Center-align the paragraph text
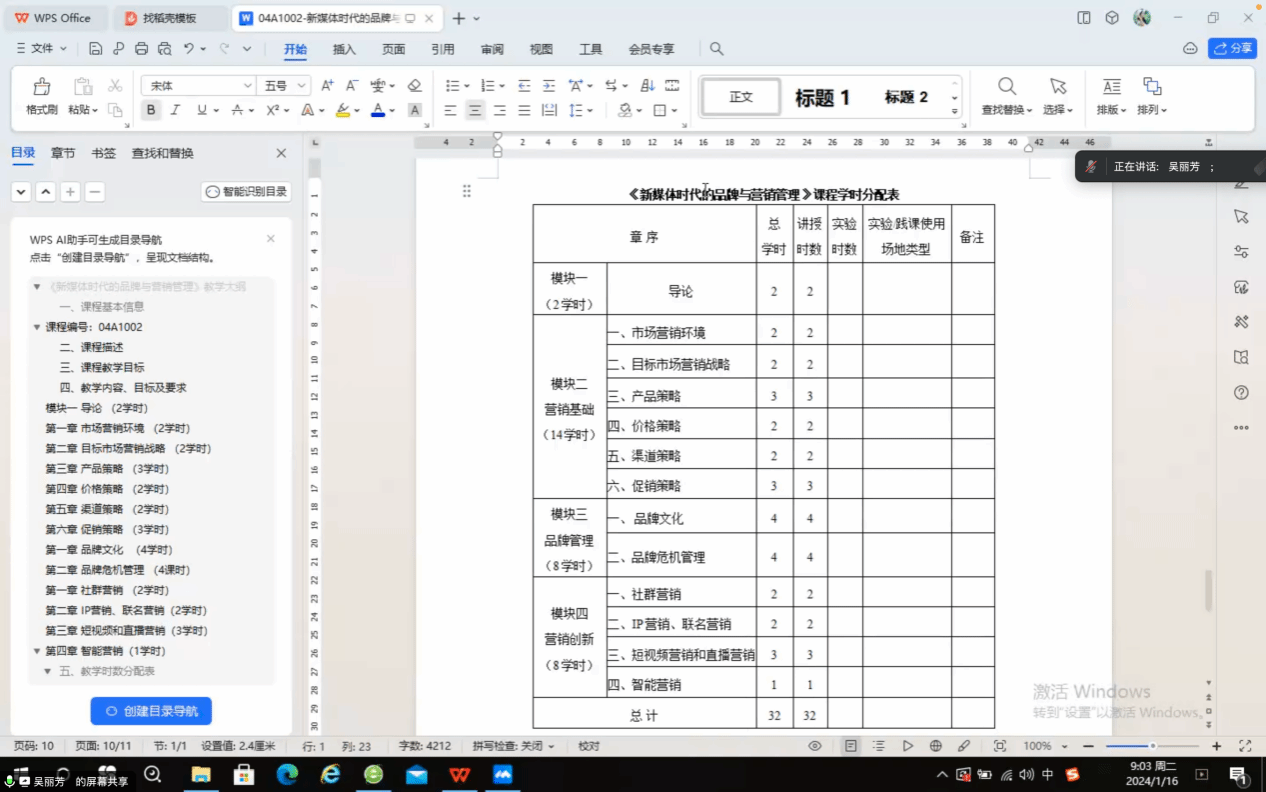 (475, 110)
